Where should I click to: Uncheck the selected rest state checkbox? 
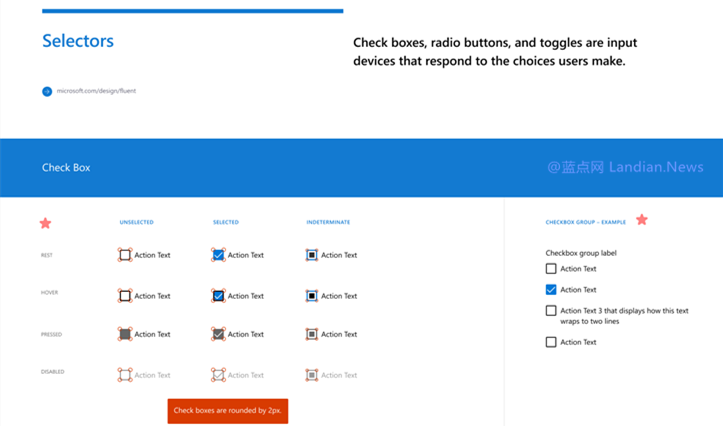click(x=218, y=255)
